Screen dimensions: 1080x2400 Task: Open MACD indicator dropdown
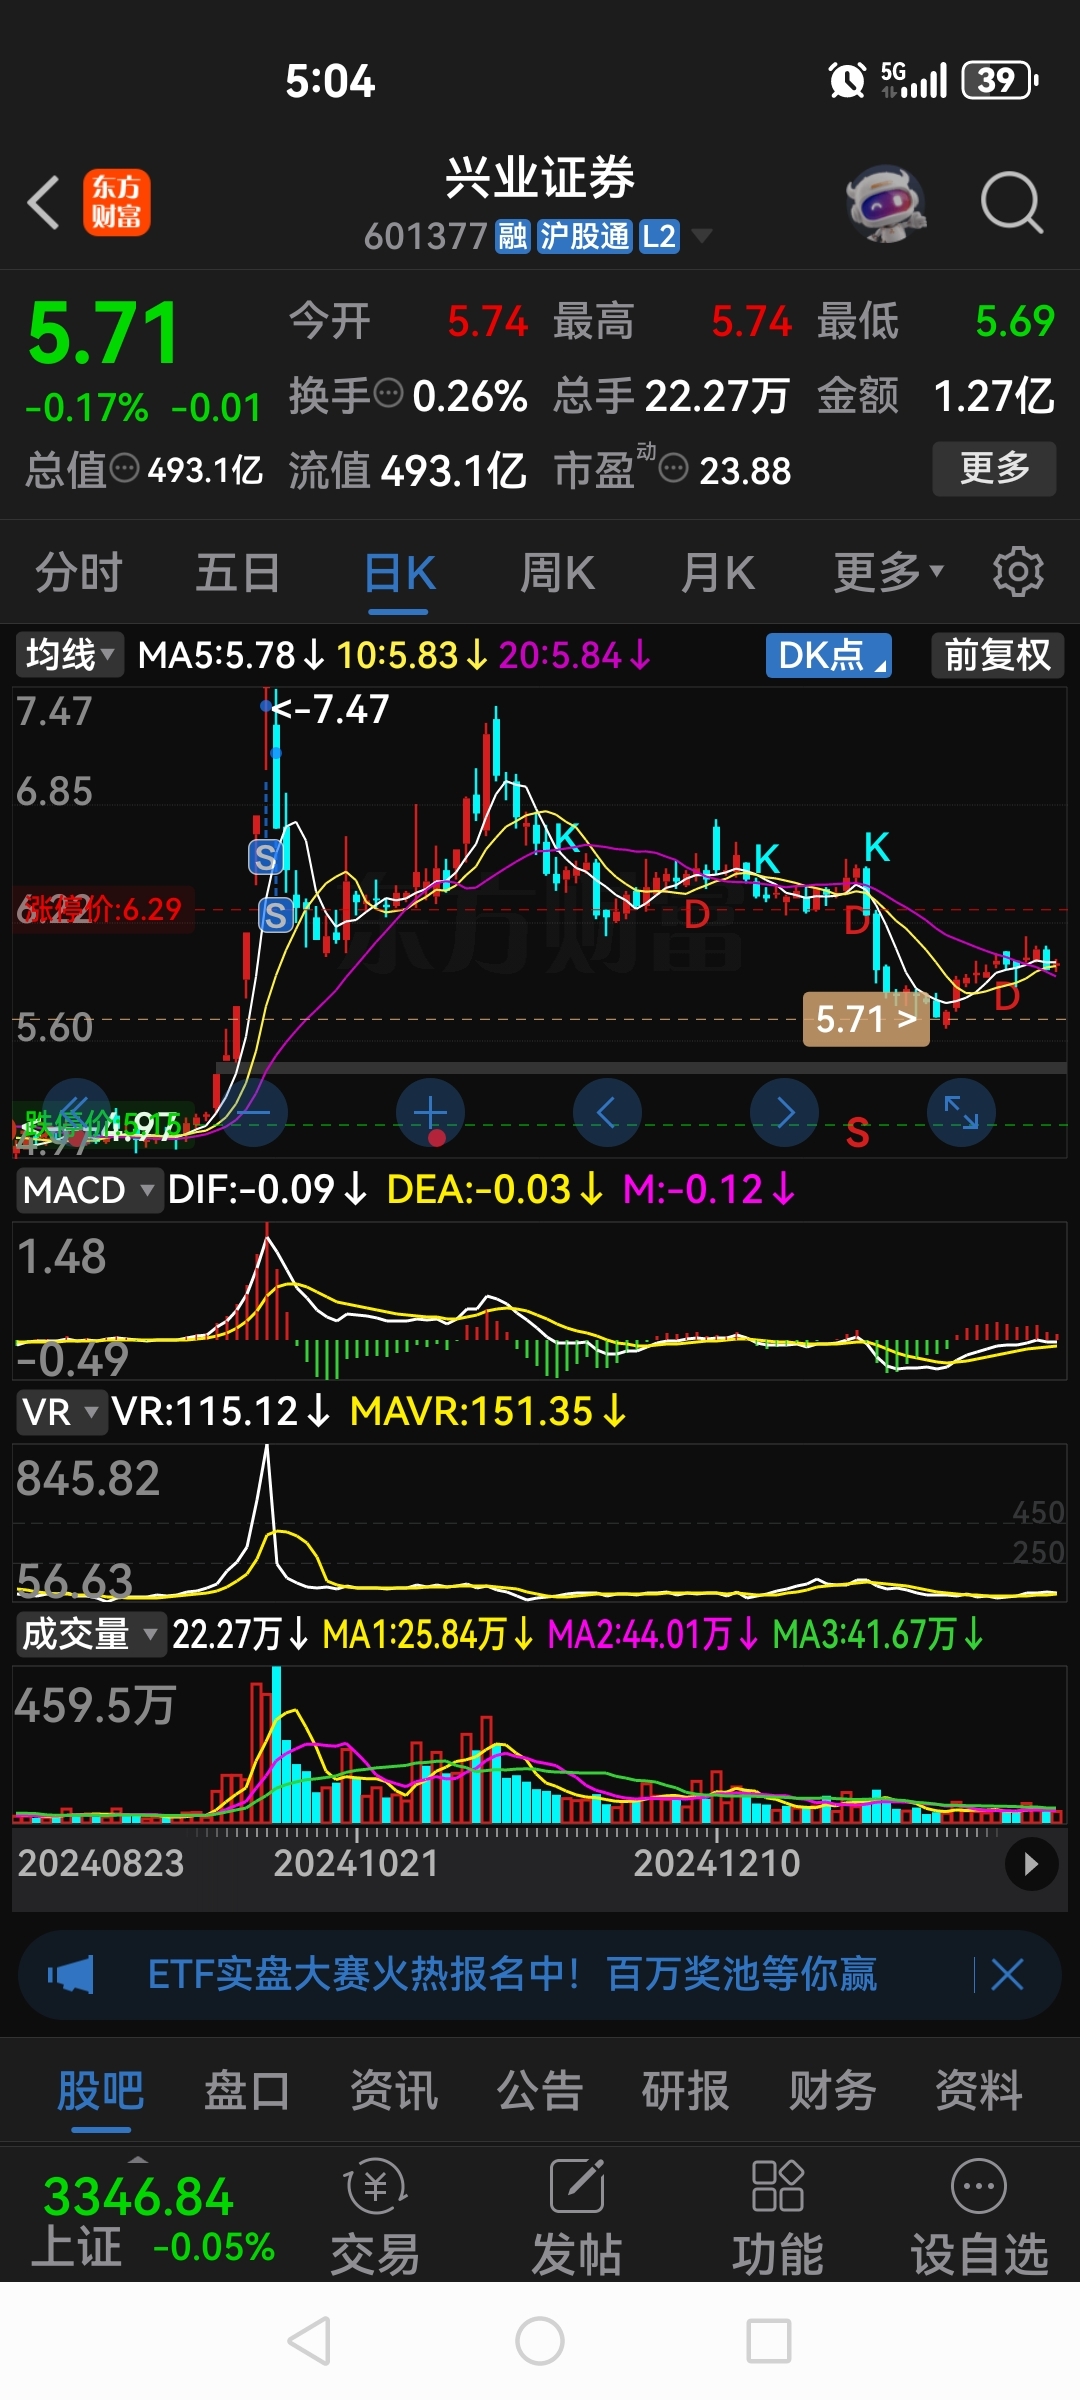[x=89, y=1190]
